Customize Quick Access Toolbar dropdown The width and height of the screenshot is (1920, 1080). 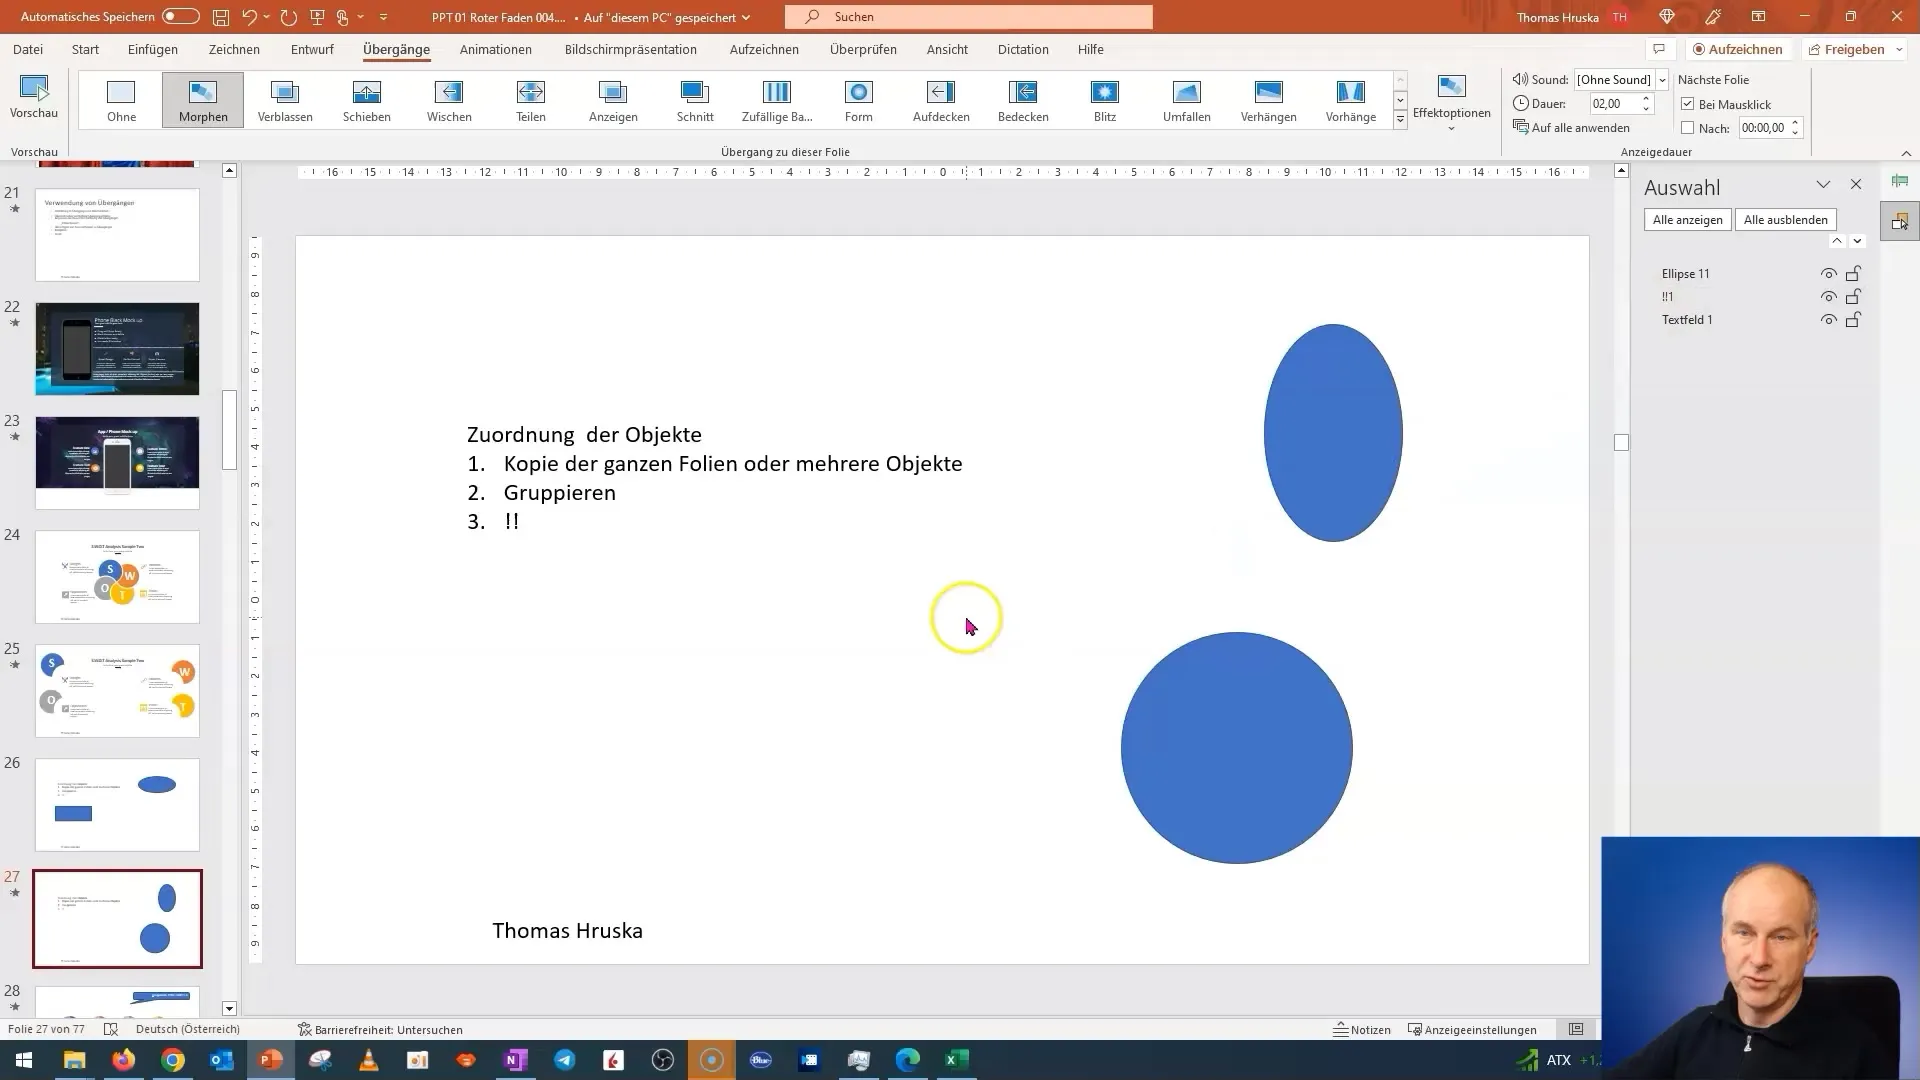tap(383, 17)
